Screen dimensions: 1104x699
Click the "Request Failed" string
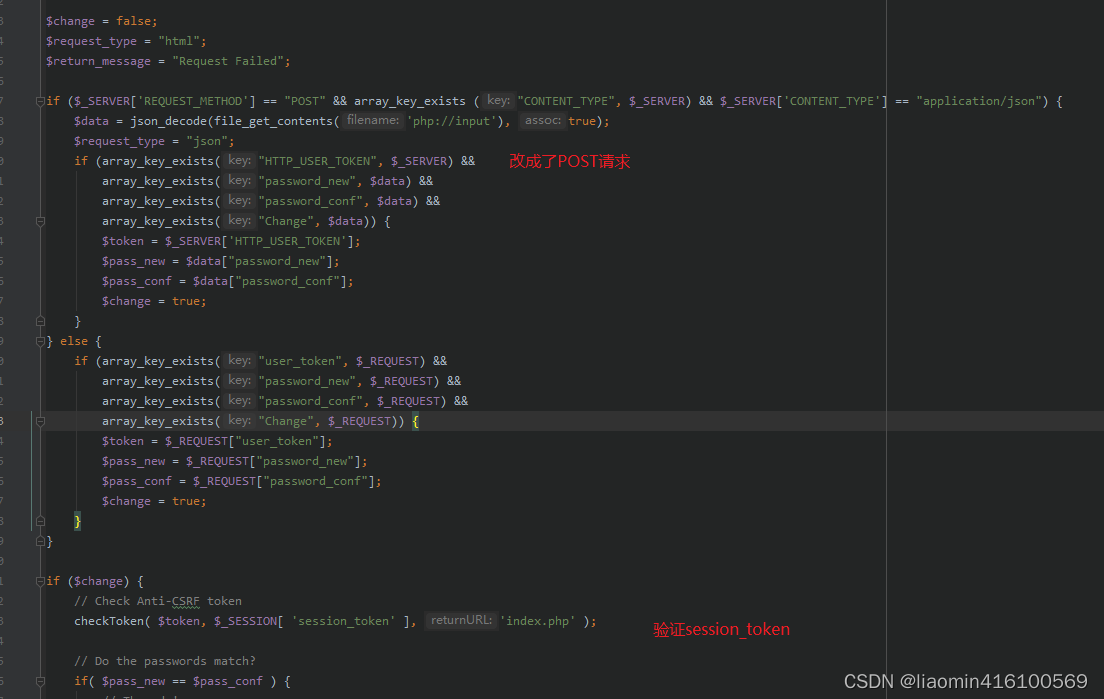click(228, 61)
